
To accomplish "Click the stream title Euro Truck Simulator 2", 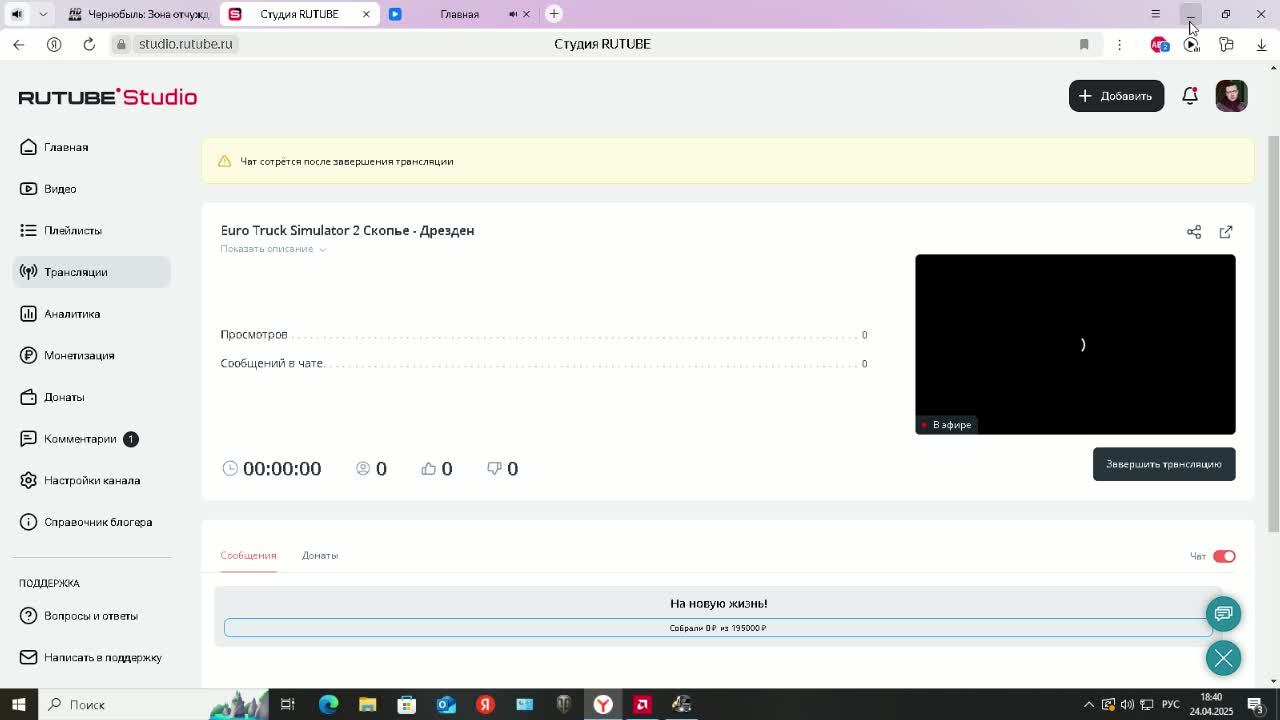I will [347, 230].
